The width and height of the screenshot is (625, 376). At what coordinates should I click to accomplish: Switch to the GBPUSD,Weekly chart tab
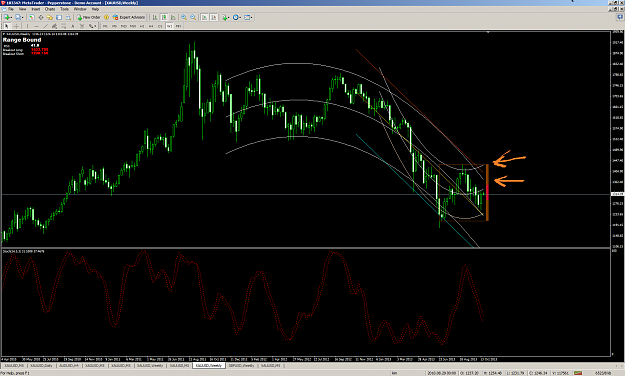pyautogui.click(x=242, y=365)
